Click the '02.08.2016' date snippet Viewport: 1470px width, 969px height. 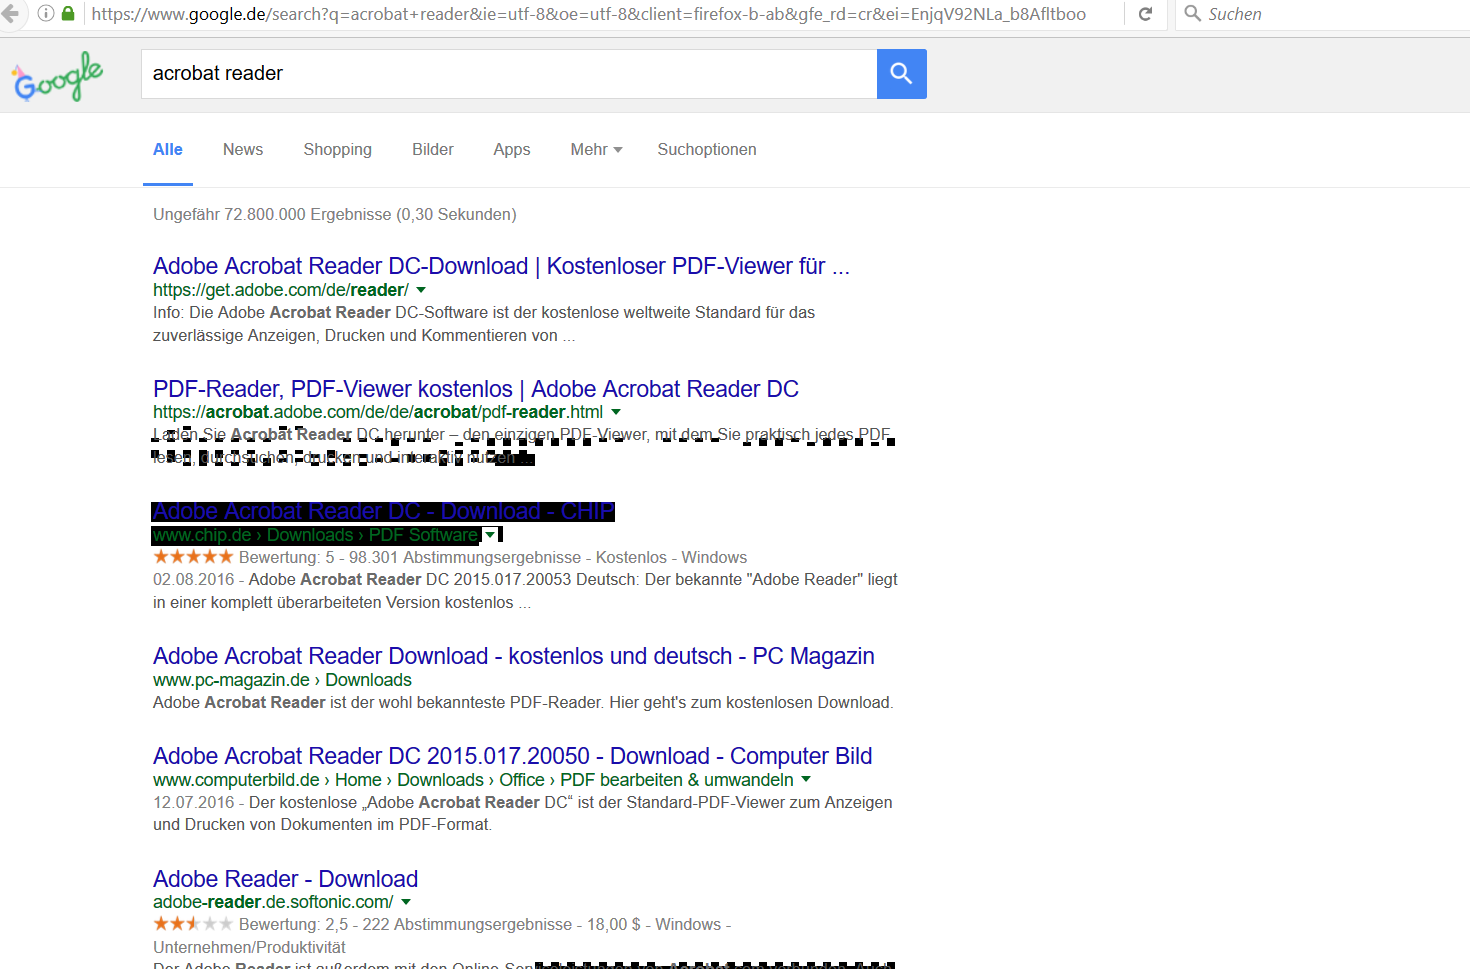click(x=194, y=580)
